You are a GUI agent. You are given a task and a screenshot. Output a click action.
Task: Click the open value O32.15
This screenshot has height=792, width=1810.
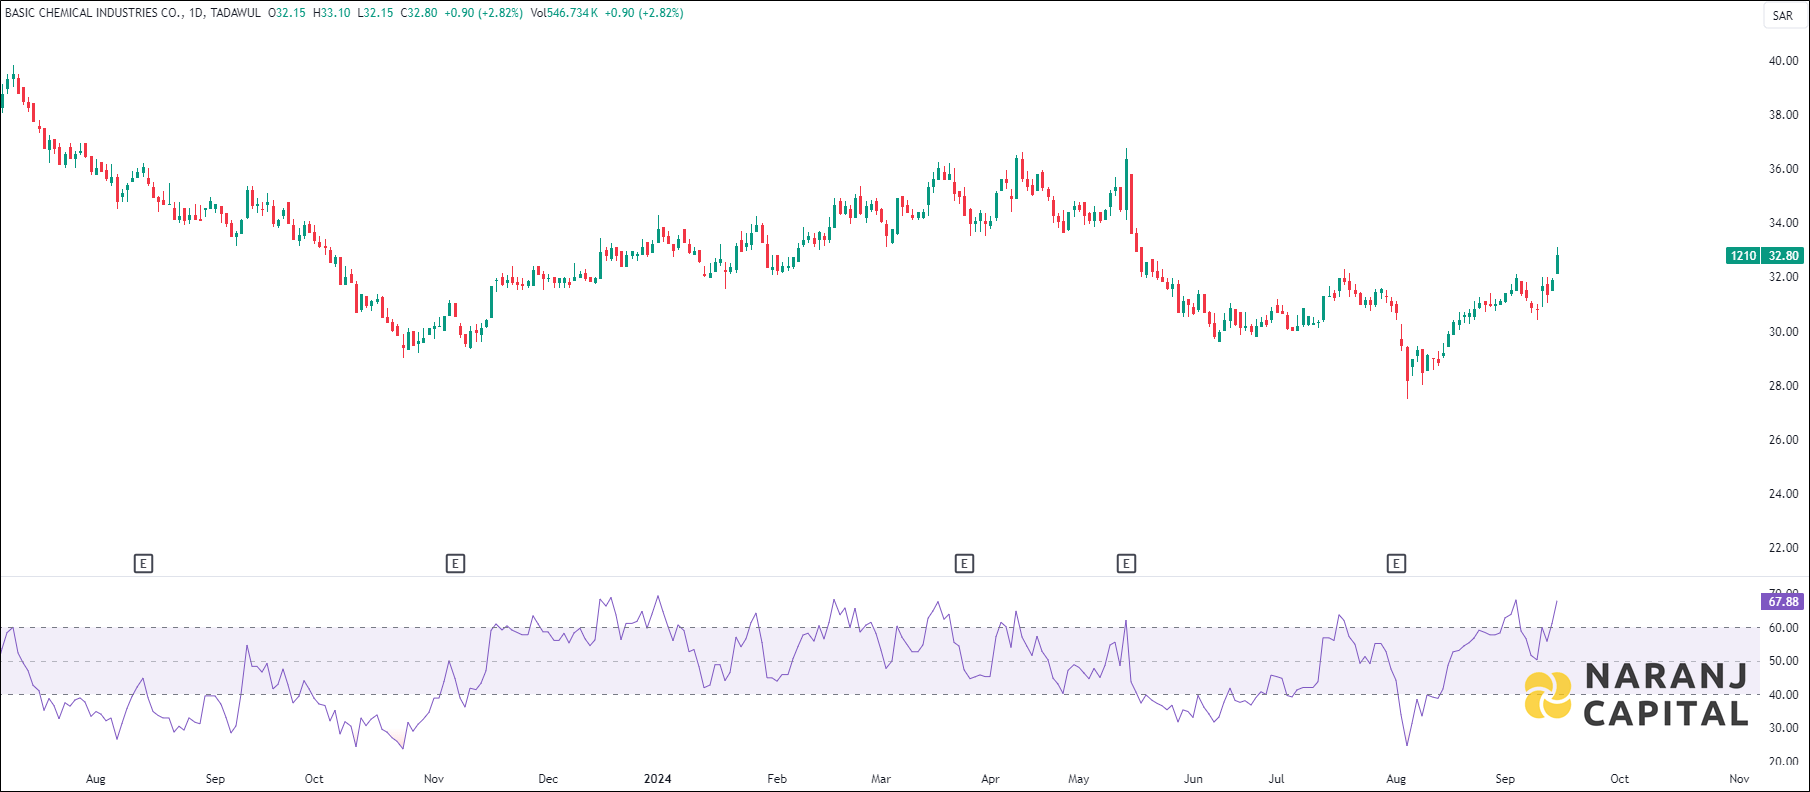click(287, 13)
